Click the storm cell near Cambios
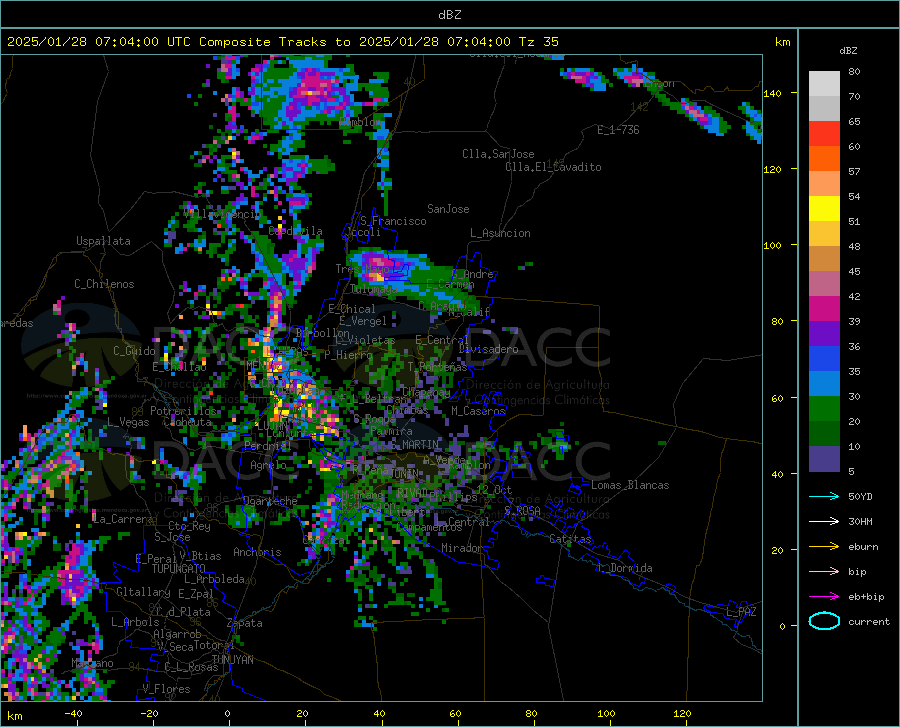Viewport: 900px width, 727px height. coord(313,92)
